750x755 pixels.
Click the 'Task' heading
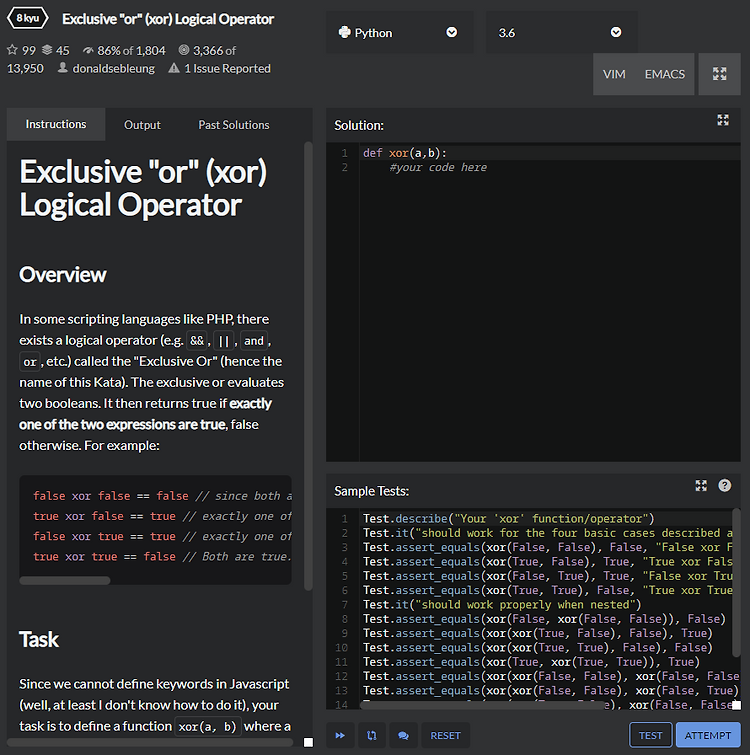point(39,639)
